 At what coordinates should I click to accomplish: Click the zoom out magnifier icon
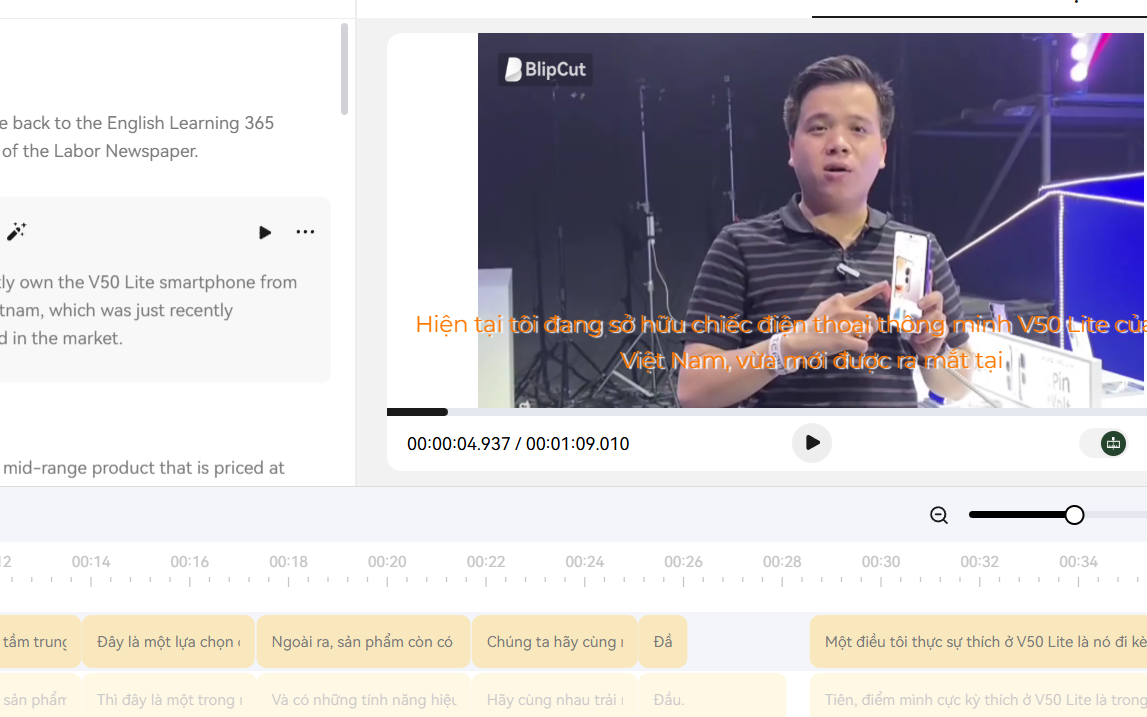[x=939, y=515]
